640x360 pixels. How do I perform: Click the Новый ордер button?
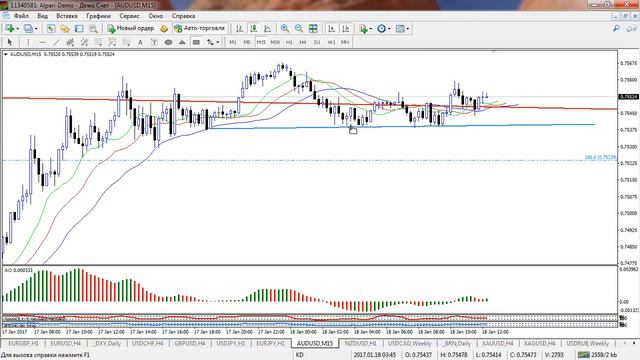[x=131, y=29]
